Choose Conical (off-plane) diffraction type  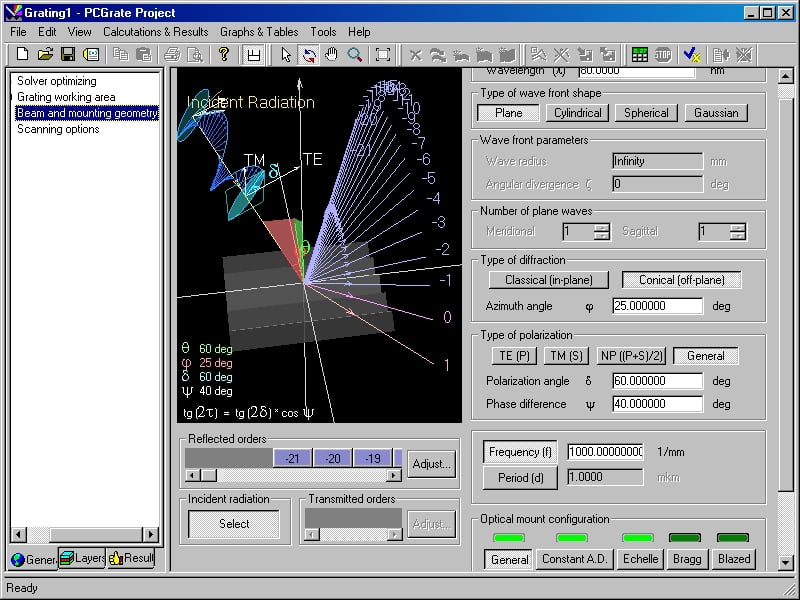click(682, 280)
